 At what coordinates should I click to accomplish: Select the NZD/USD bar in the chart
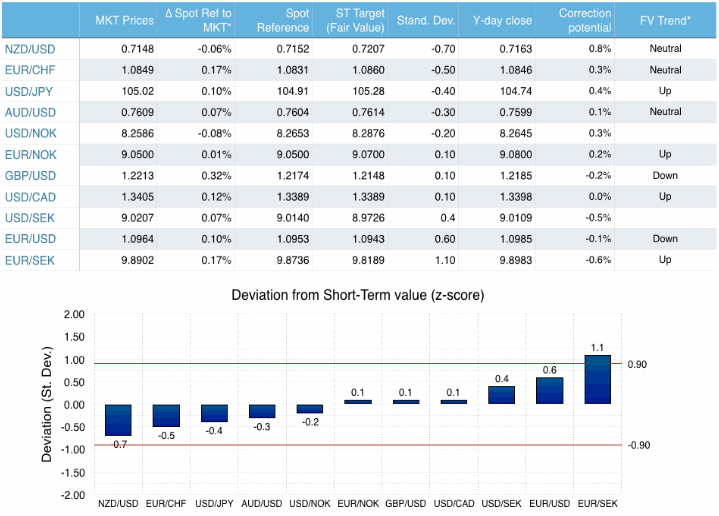(118, 421)
